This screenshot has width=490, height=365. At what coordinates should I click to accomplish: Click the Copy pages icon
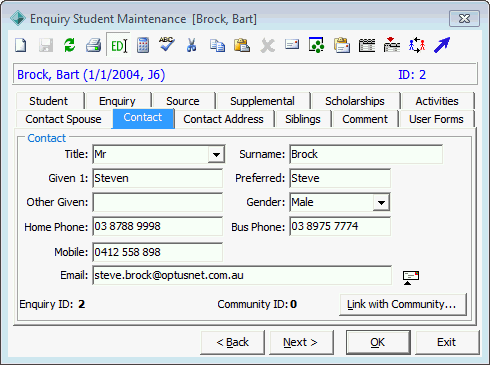(x=217, y=45)
